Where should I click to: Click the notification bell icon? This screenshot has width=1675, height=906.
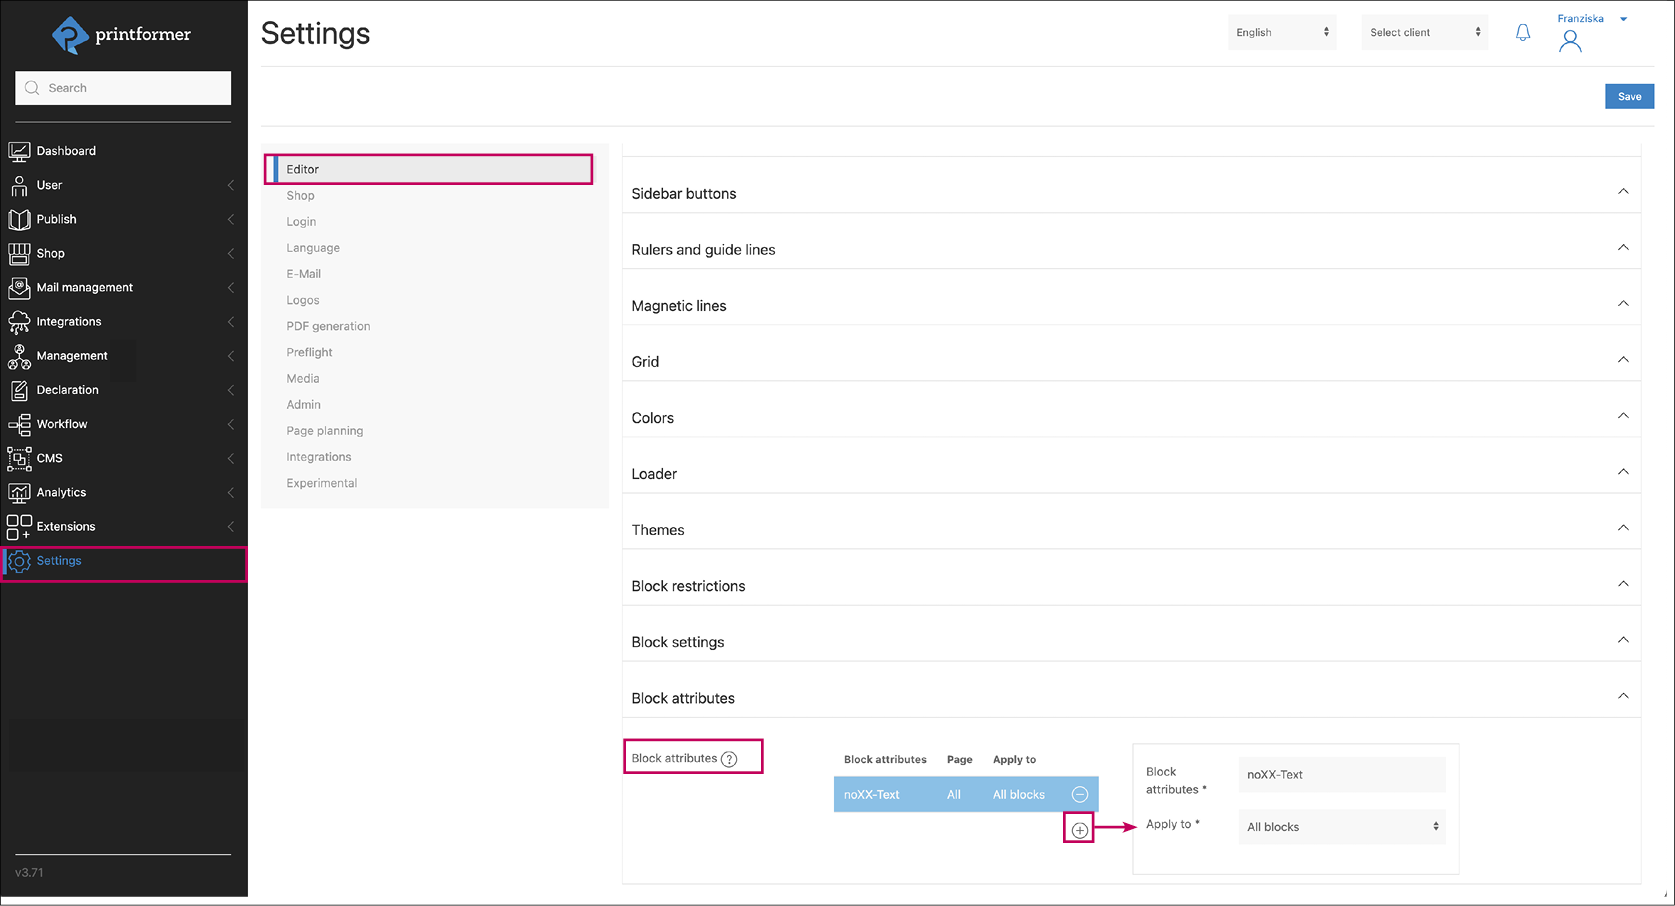[x=1522, y=33]
